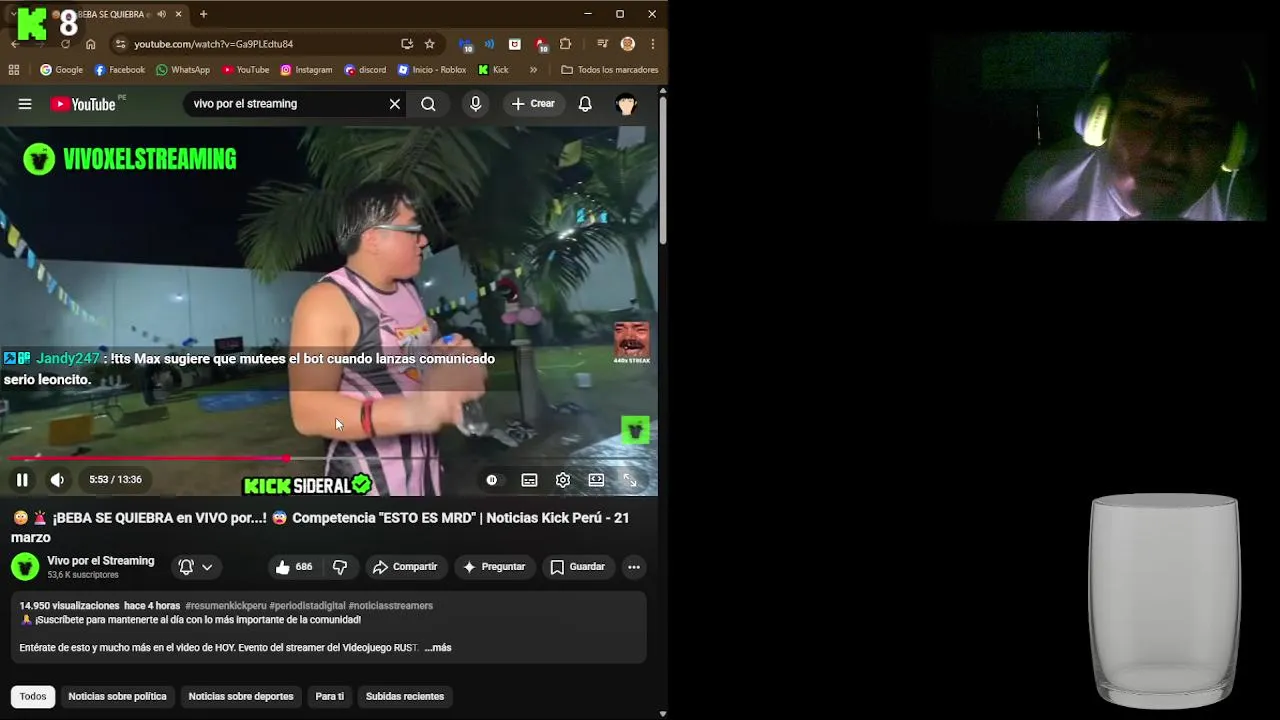Dislike the video
The width and height of the screenshot is (1280, 720).
point(340,567)
